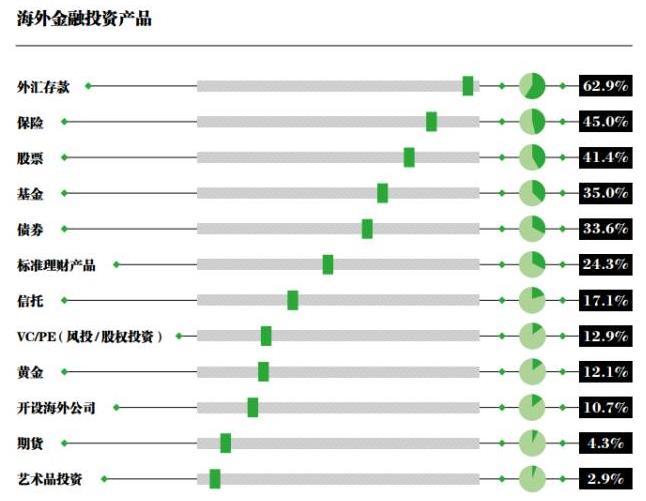Screen dimensions: 646x501
Task: Click the green diamond marker beside 外汇存款 label
Action: pyautogui.click(x=88, y=86)
